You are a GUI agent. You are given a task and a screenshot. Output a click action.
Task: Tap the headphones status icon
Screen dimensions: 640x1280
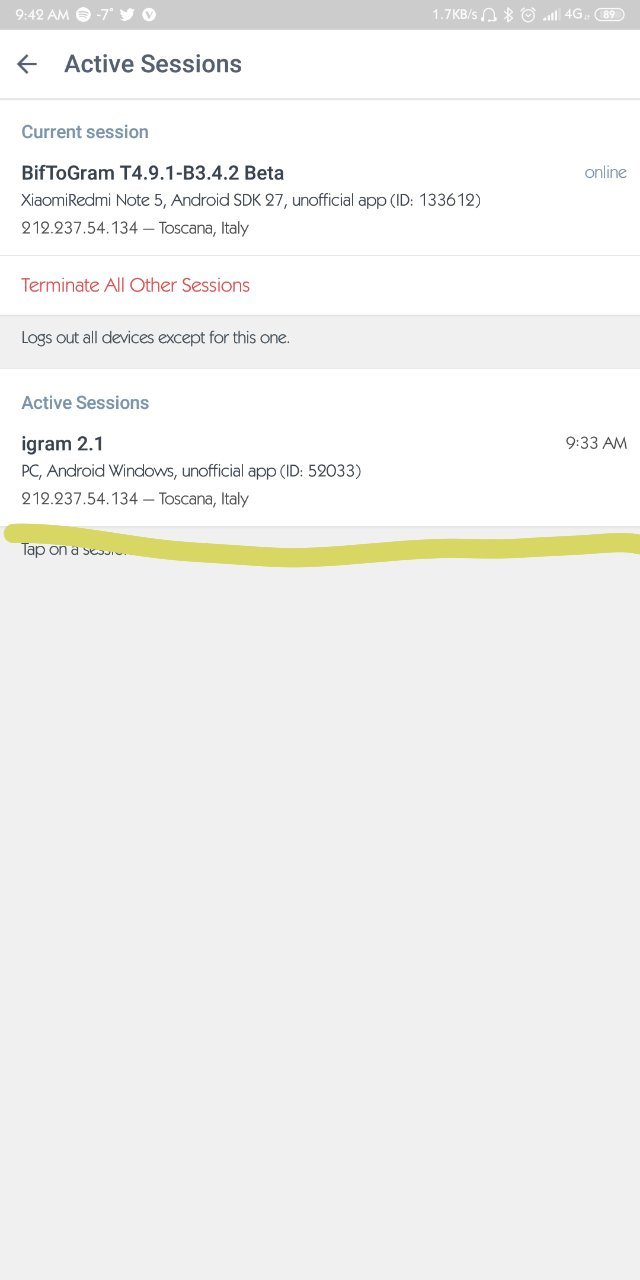coord(489,14)
